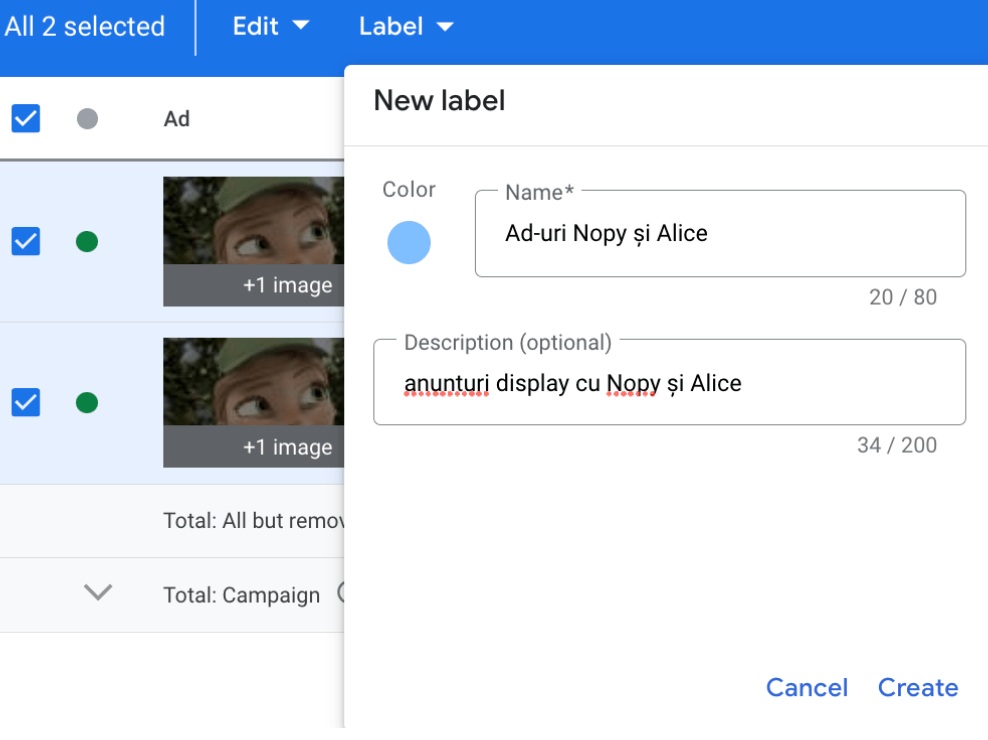
Task: Cancel the new label dialog
Action: coord(806,688)
